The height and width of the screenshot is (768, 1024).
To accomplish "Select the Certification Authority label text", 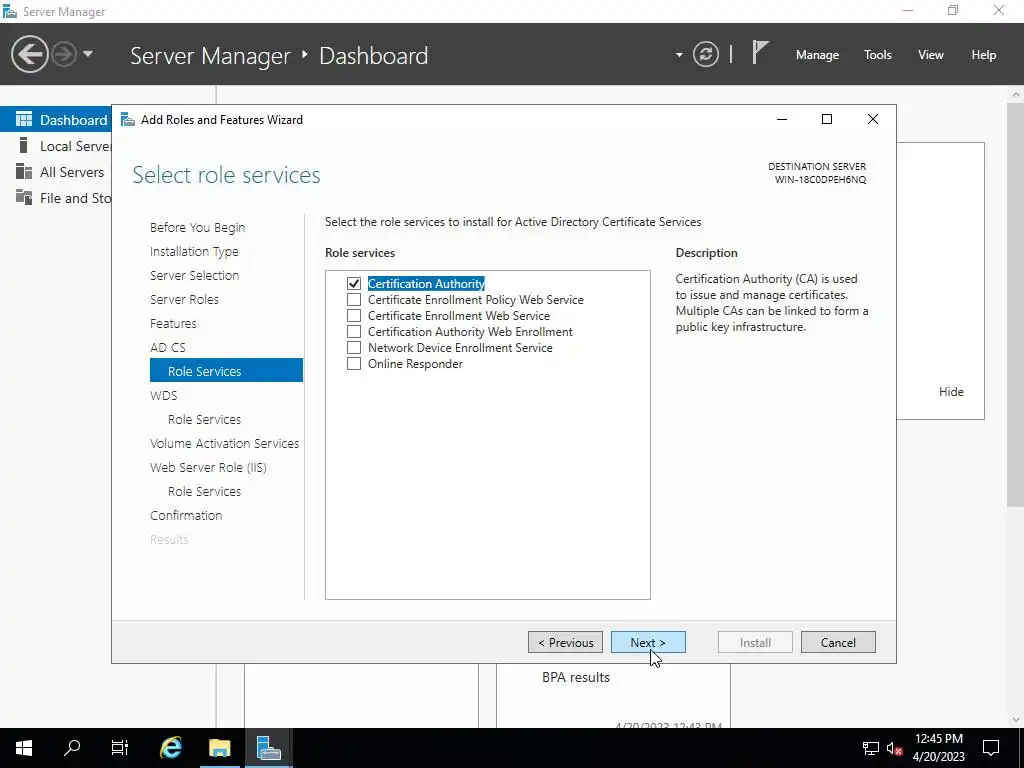I will [426, 283].
